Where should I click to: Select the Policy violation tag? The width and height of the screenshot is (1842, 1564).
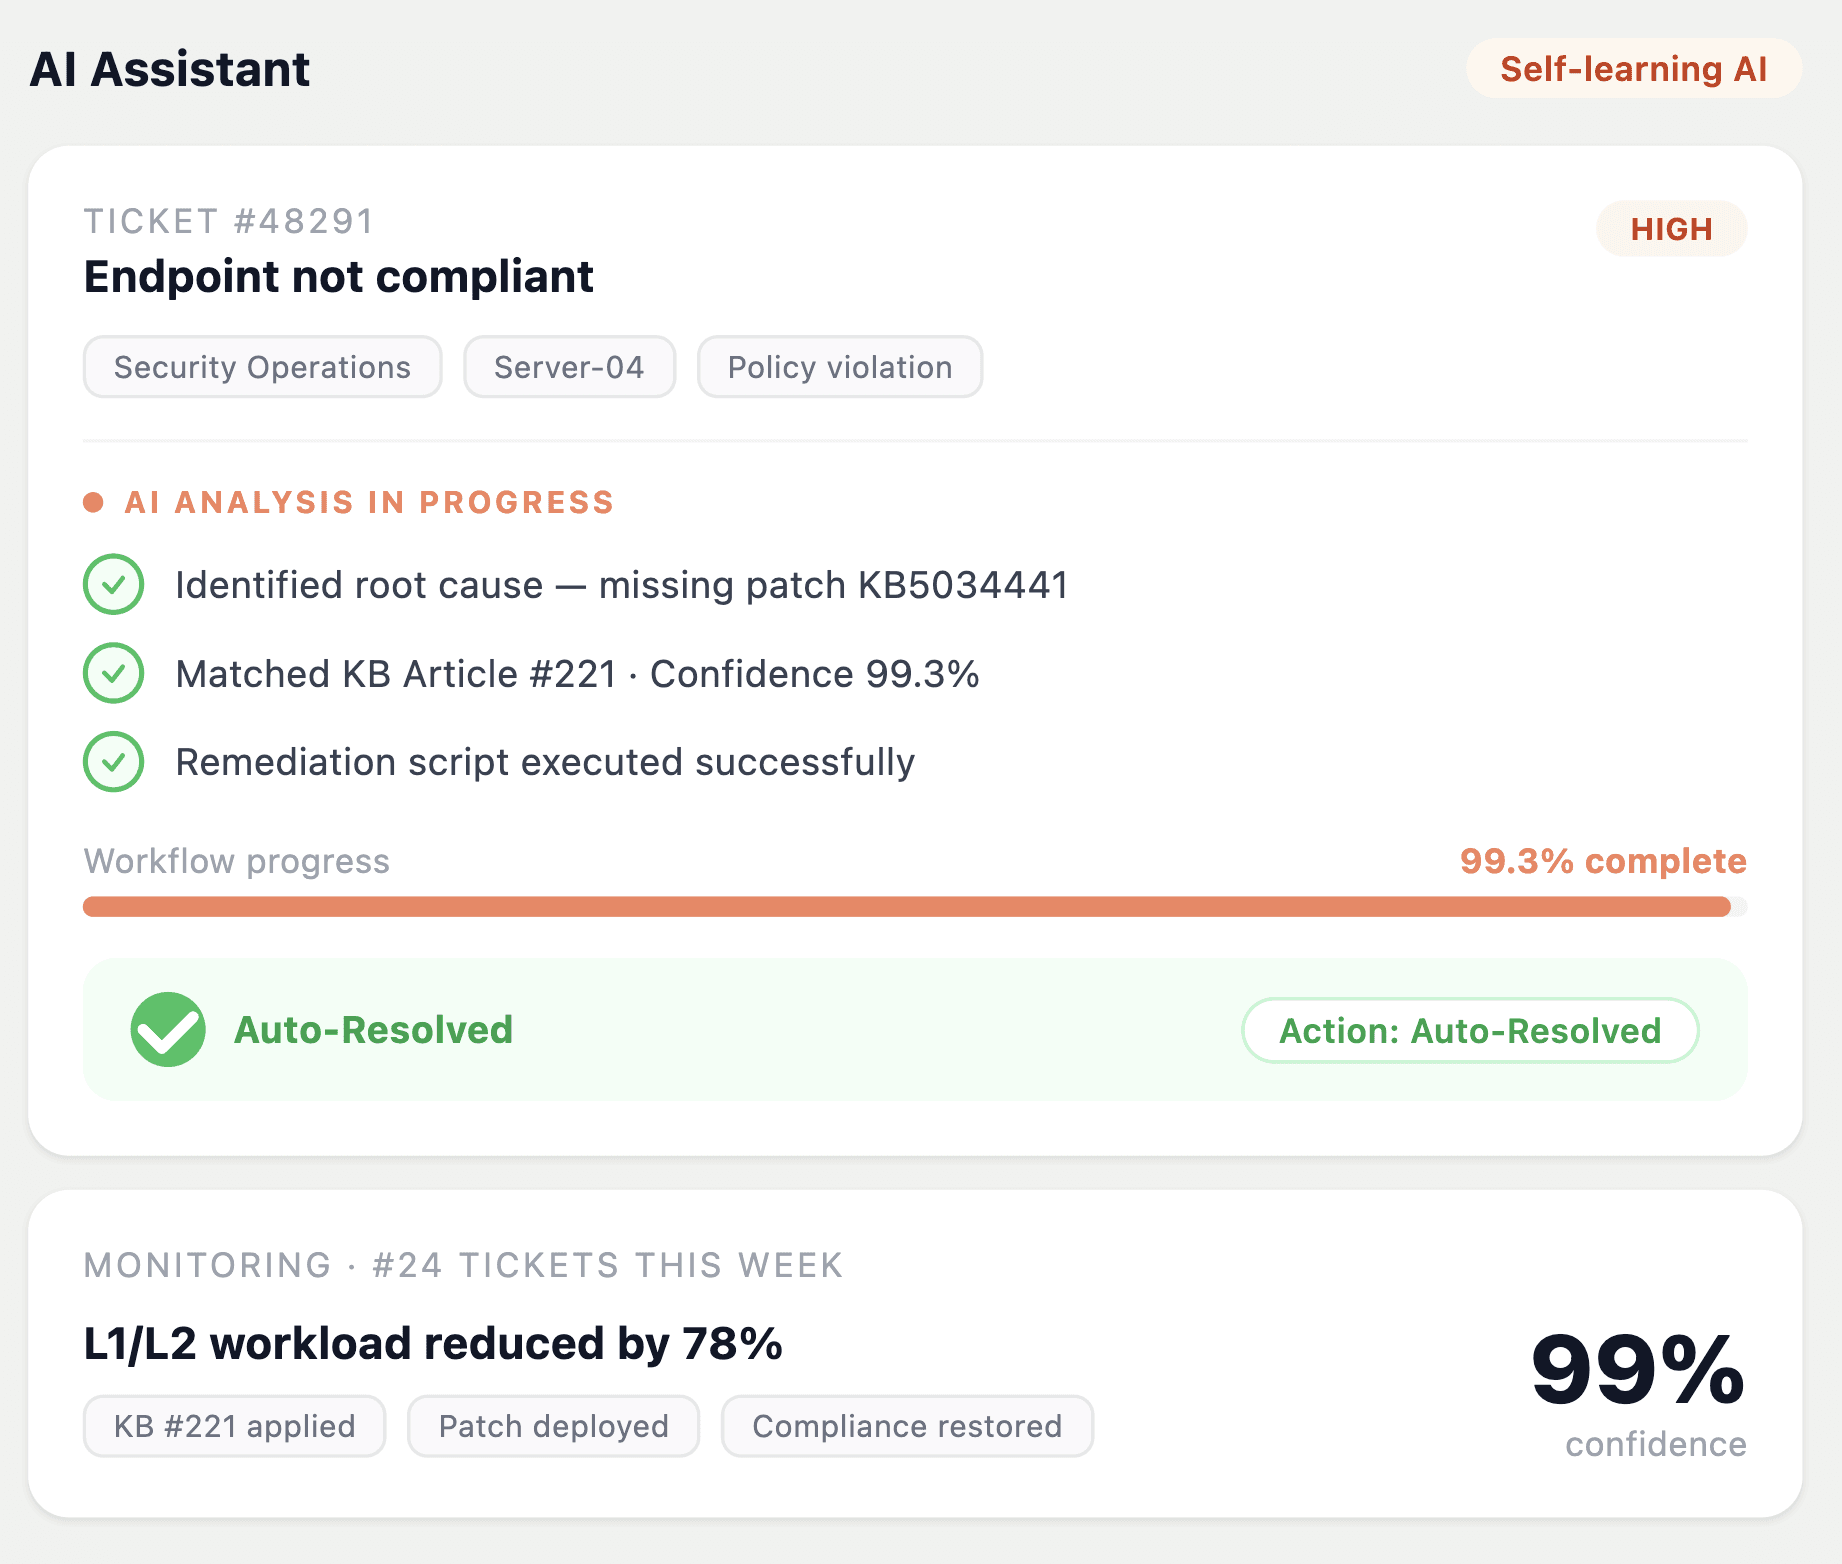pos(839,367)
